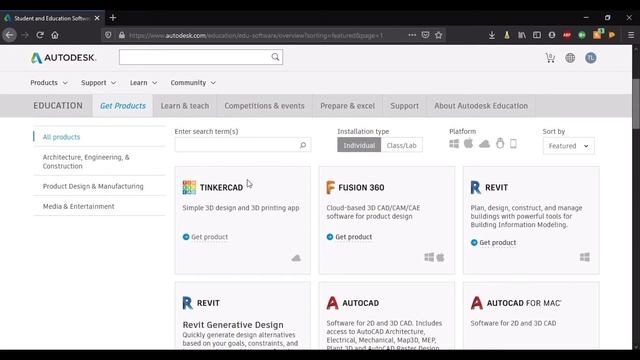Open Support tab in education bar
The width and height of the screenshot is (640, 360).
coord(404,106)
